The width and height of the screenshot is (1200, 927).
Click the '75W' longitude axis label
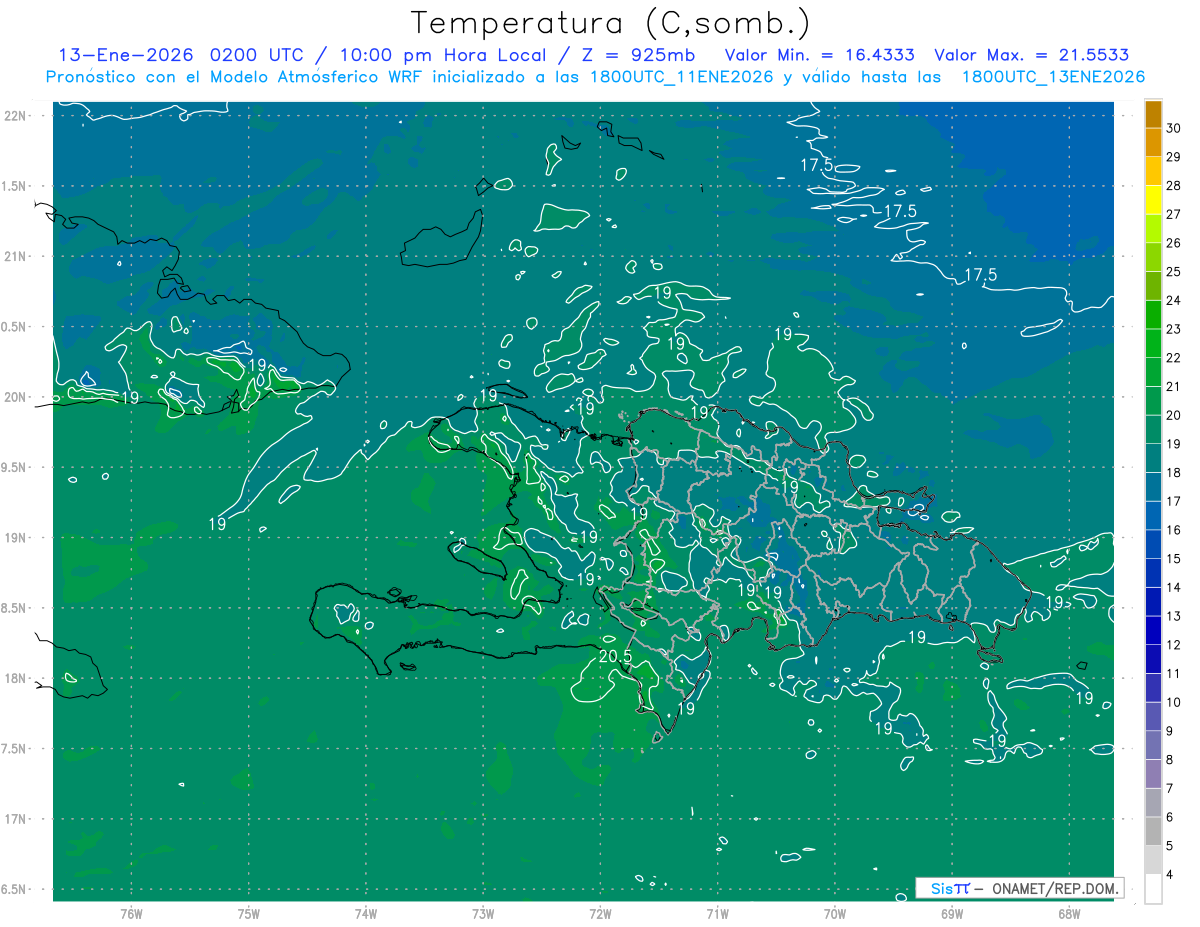coord(249,914)
